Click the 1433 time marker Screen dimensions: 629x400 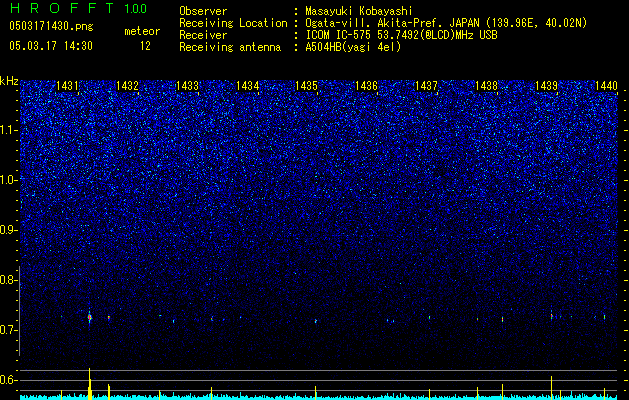pyautogui.click(x=187, y=85)
